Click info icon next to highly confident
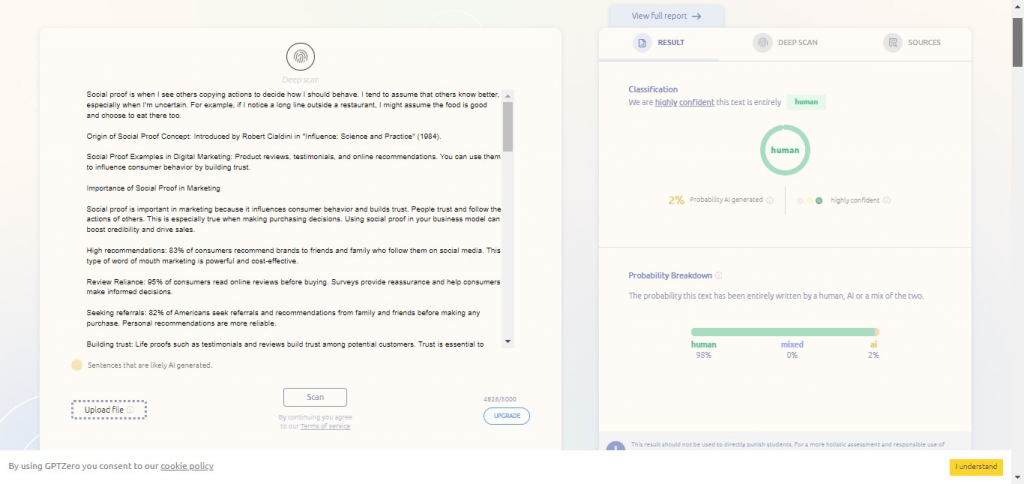 click(887, 200)
